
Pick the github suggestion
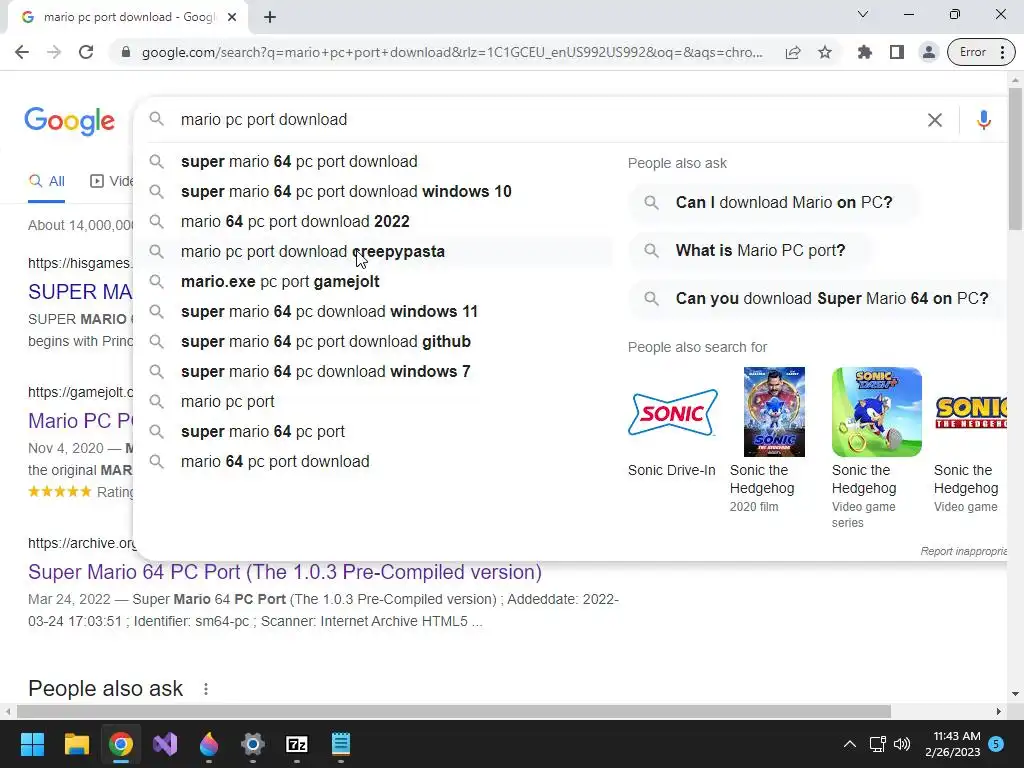374,342
